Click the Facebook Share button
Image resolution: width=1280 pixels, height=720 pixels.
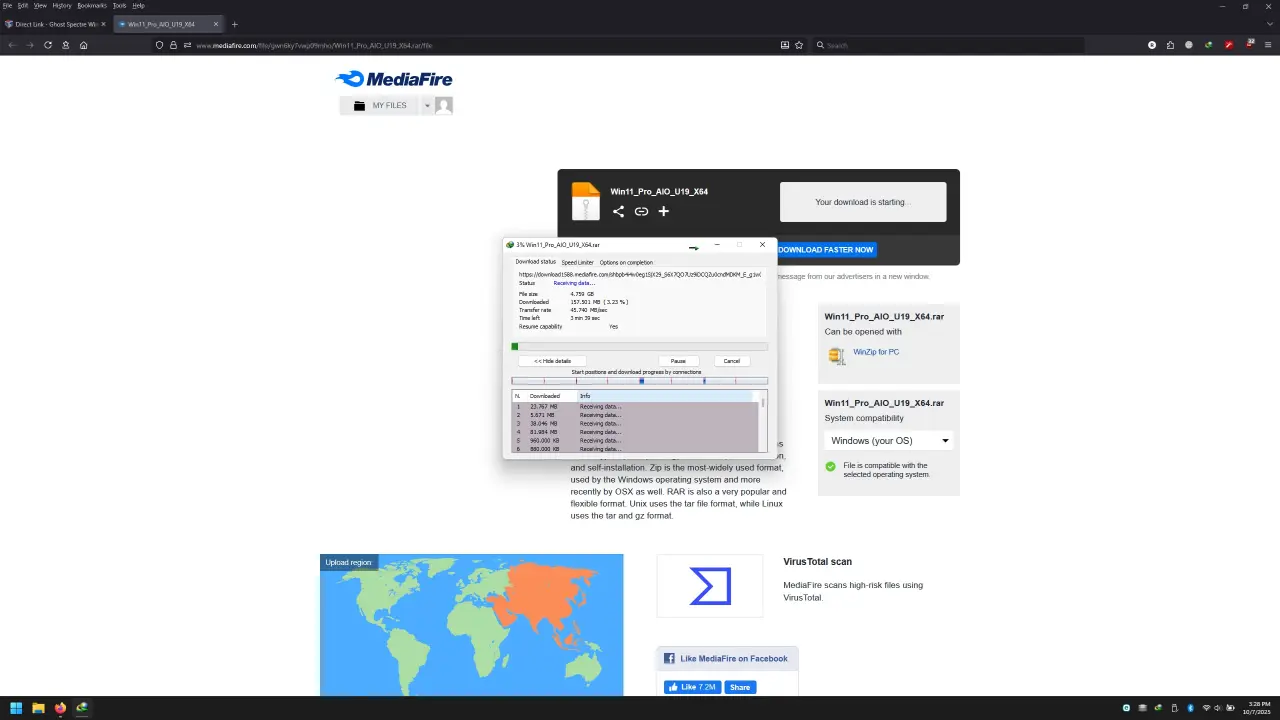coord(739,687)
